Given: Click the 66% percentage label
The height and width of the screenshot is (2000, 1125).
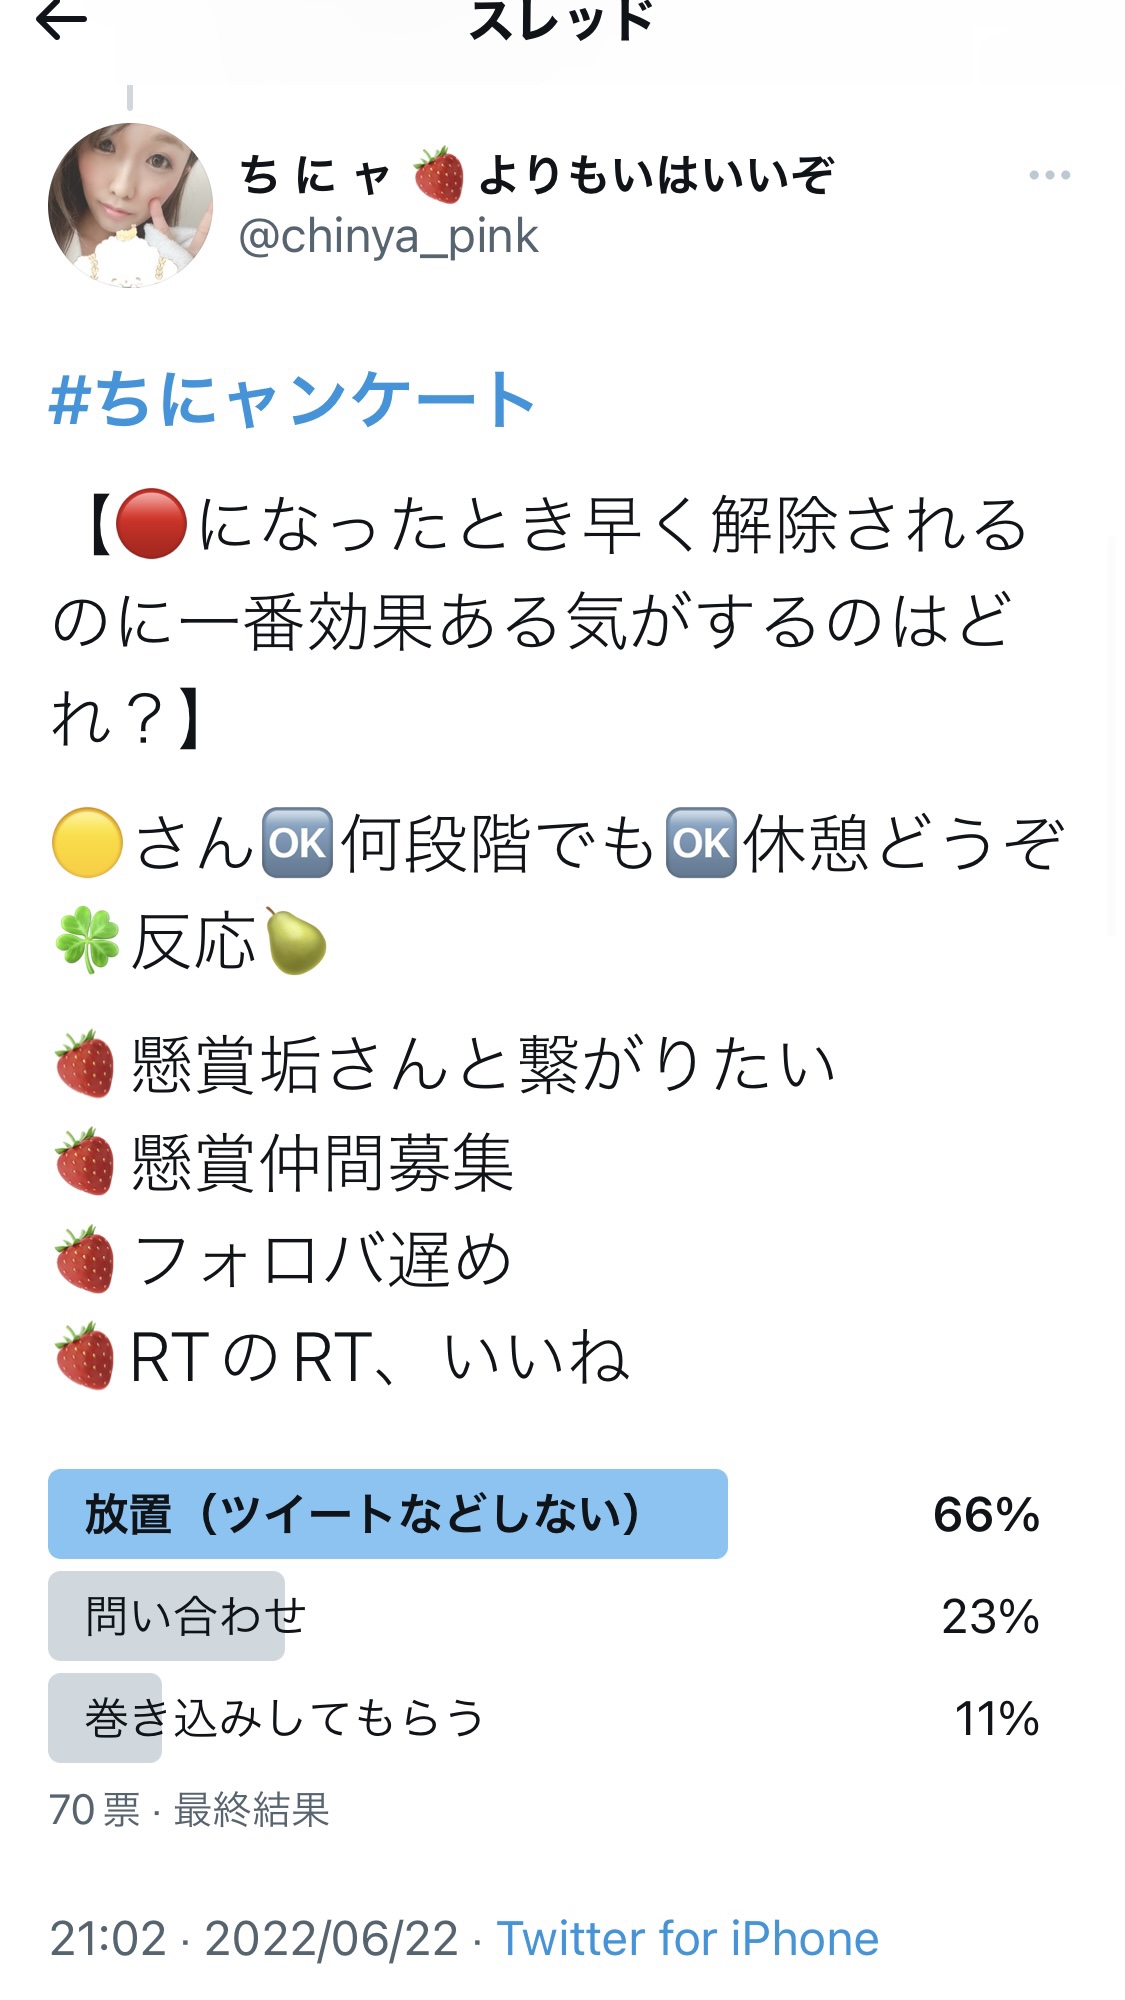Looking at the screenshot, I should 986,1514.
